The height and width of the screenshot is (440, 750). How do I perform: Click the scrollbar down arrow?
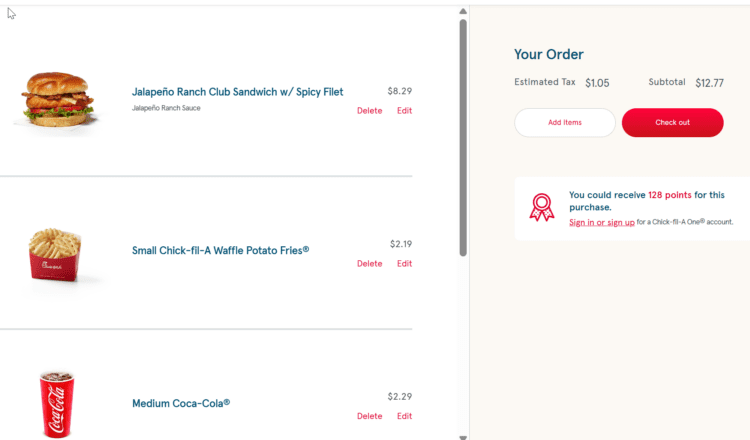pyautogui.click(x=463, y=435)
